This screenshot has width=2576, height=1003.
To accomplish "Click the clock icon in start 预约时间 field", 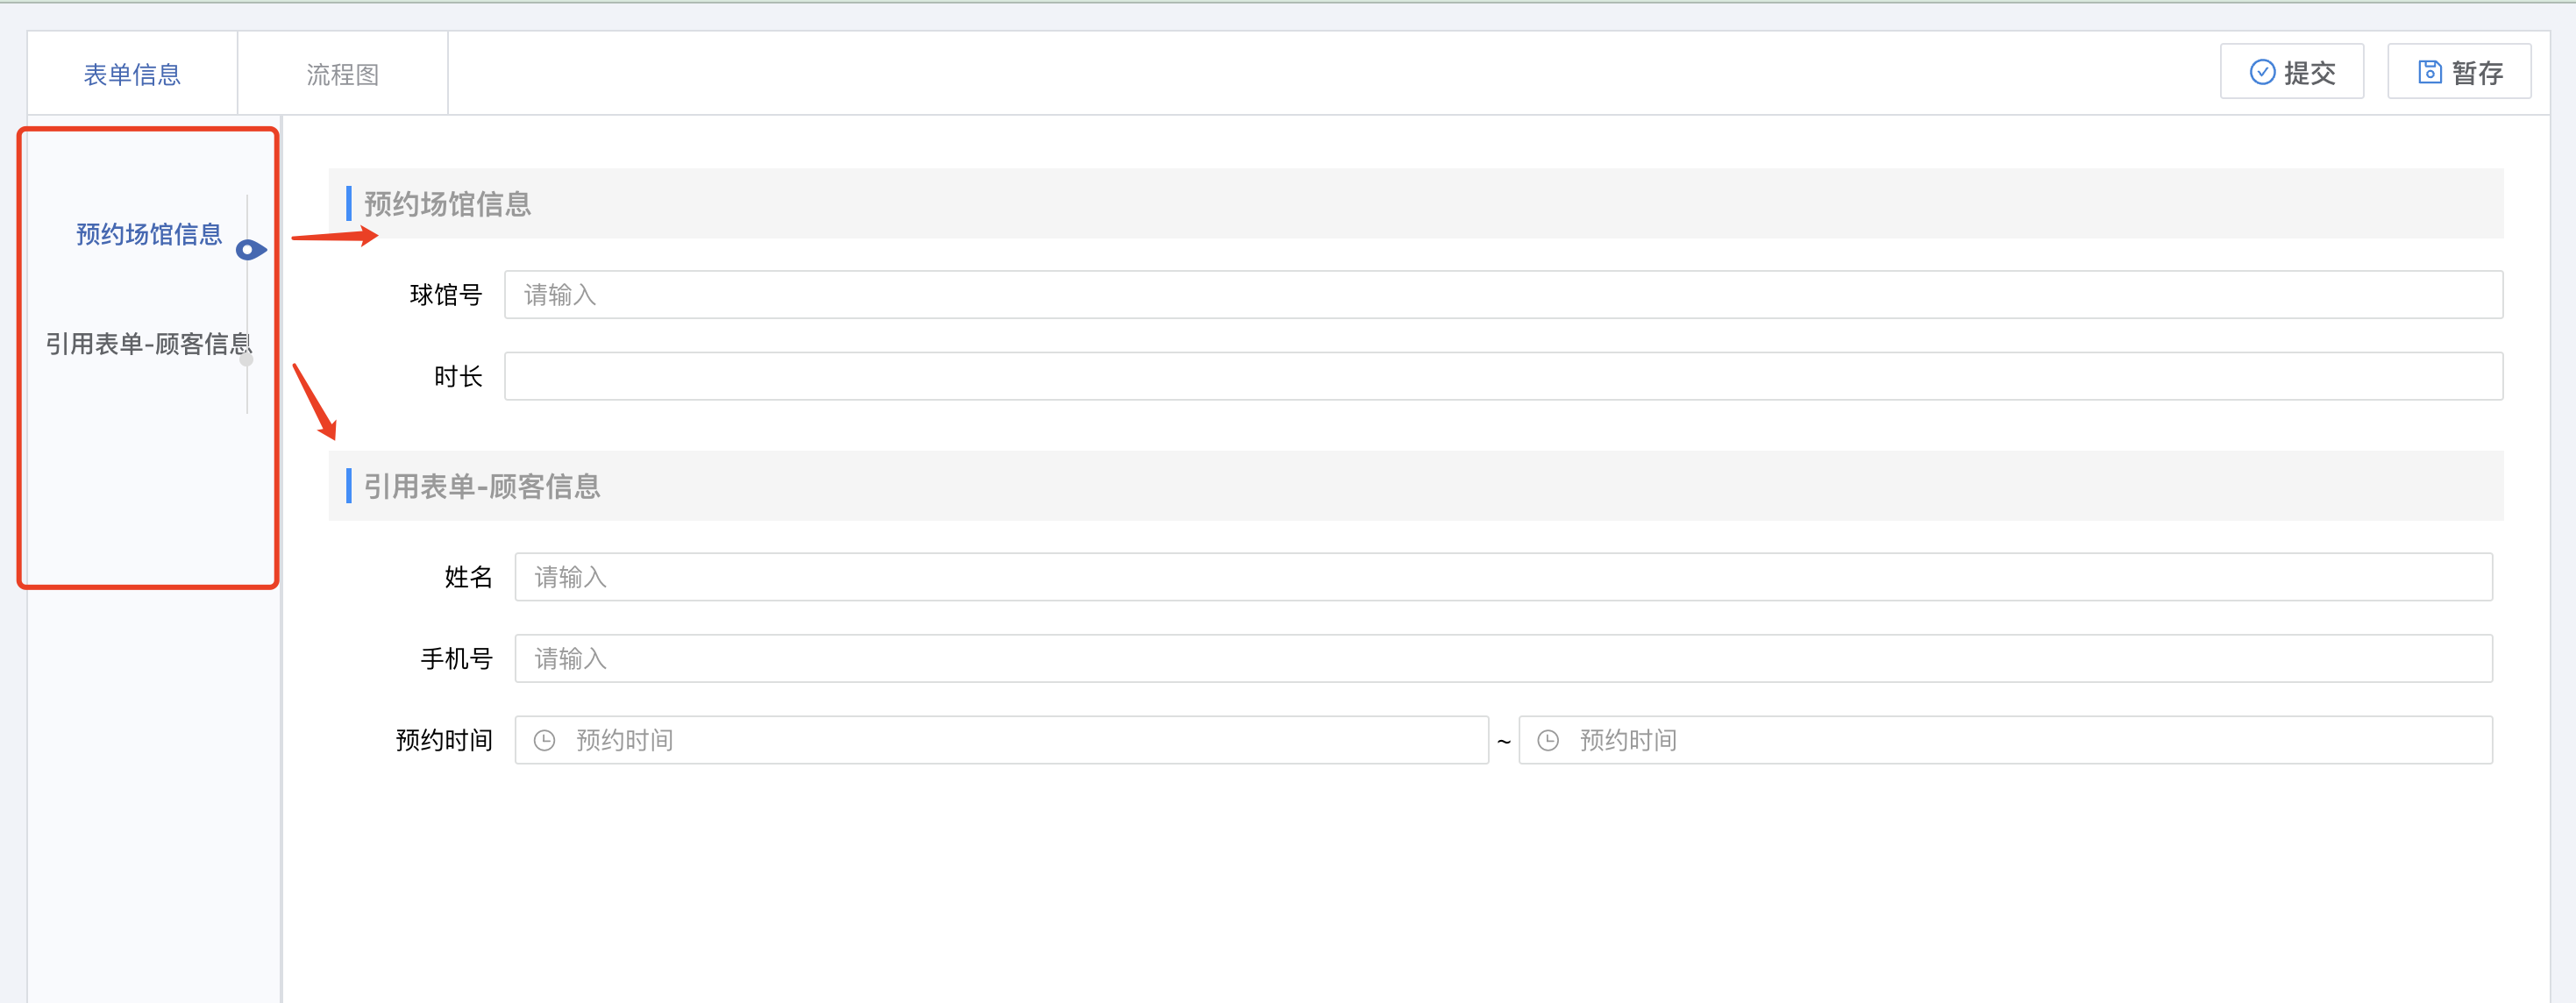I will (544, 740).
